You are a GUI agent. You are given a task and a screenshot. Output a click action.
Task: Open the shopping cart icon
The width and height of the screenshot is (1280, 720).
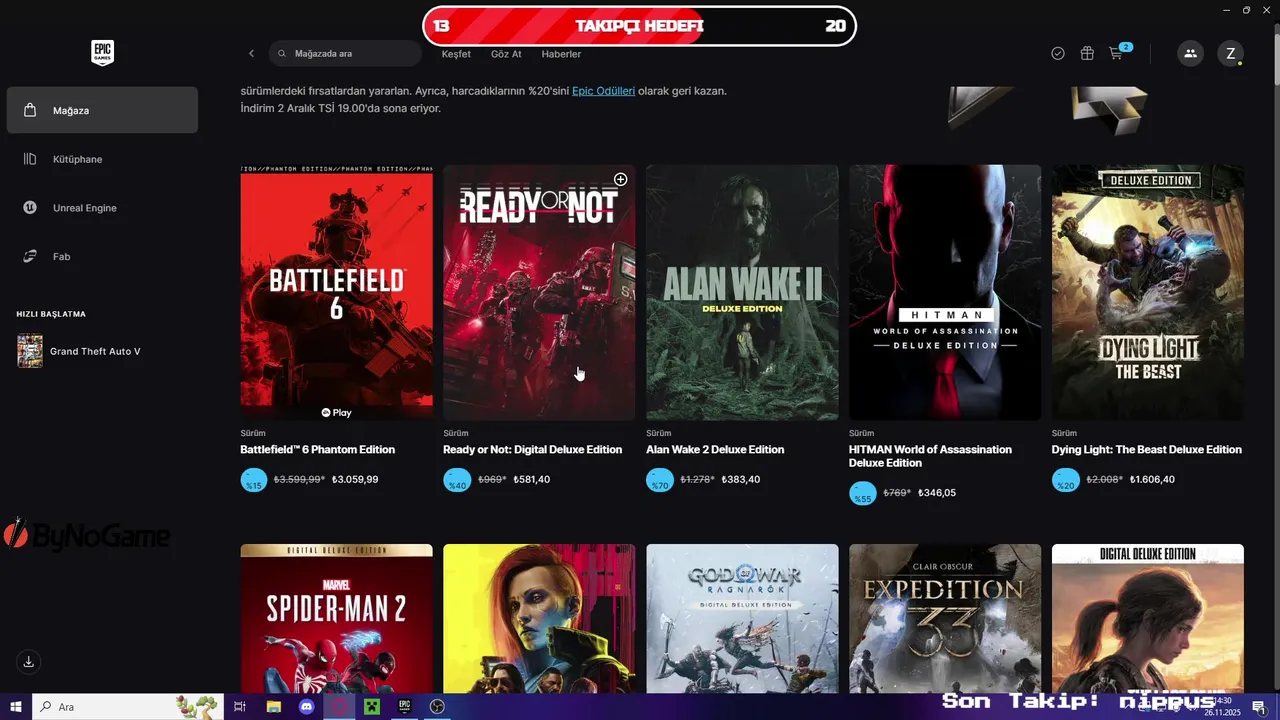[x=1118, y=52]
